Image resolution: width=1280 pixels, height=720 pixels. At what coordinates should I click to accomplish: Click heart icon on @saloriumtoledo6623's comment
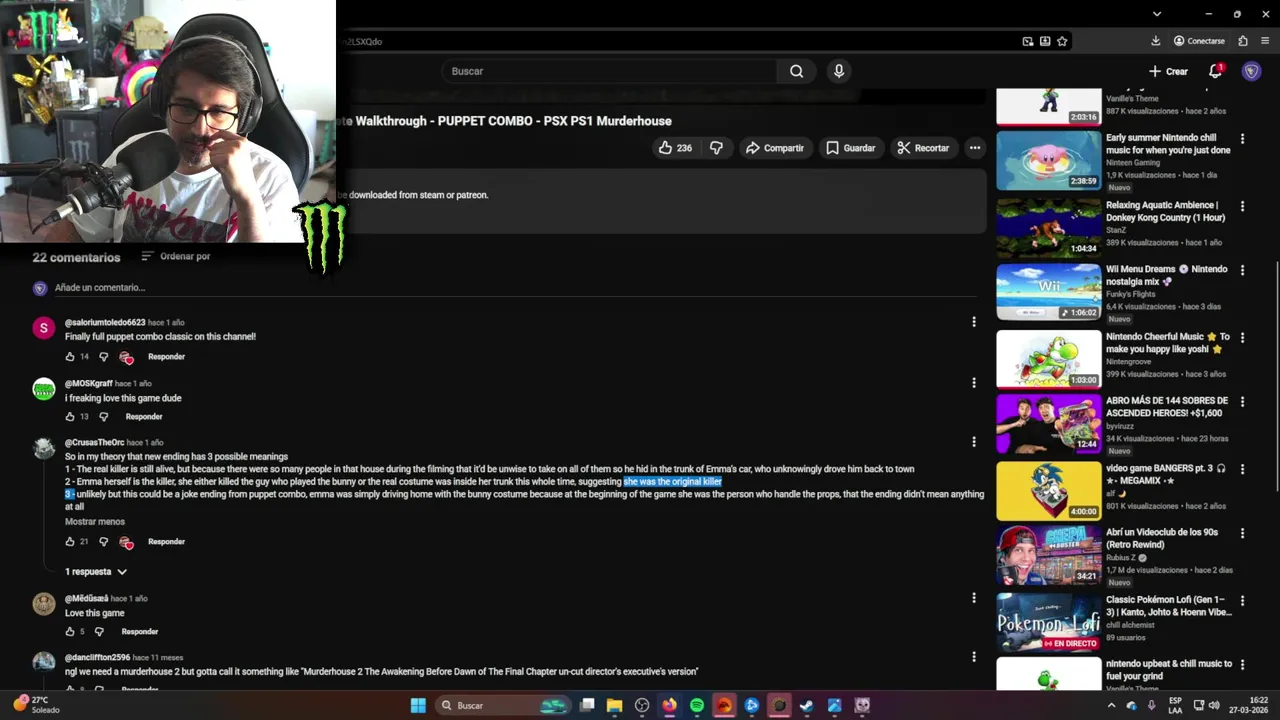[126, 357]
